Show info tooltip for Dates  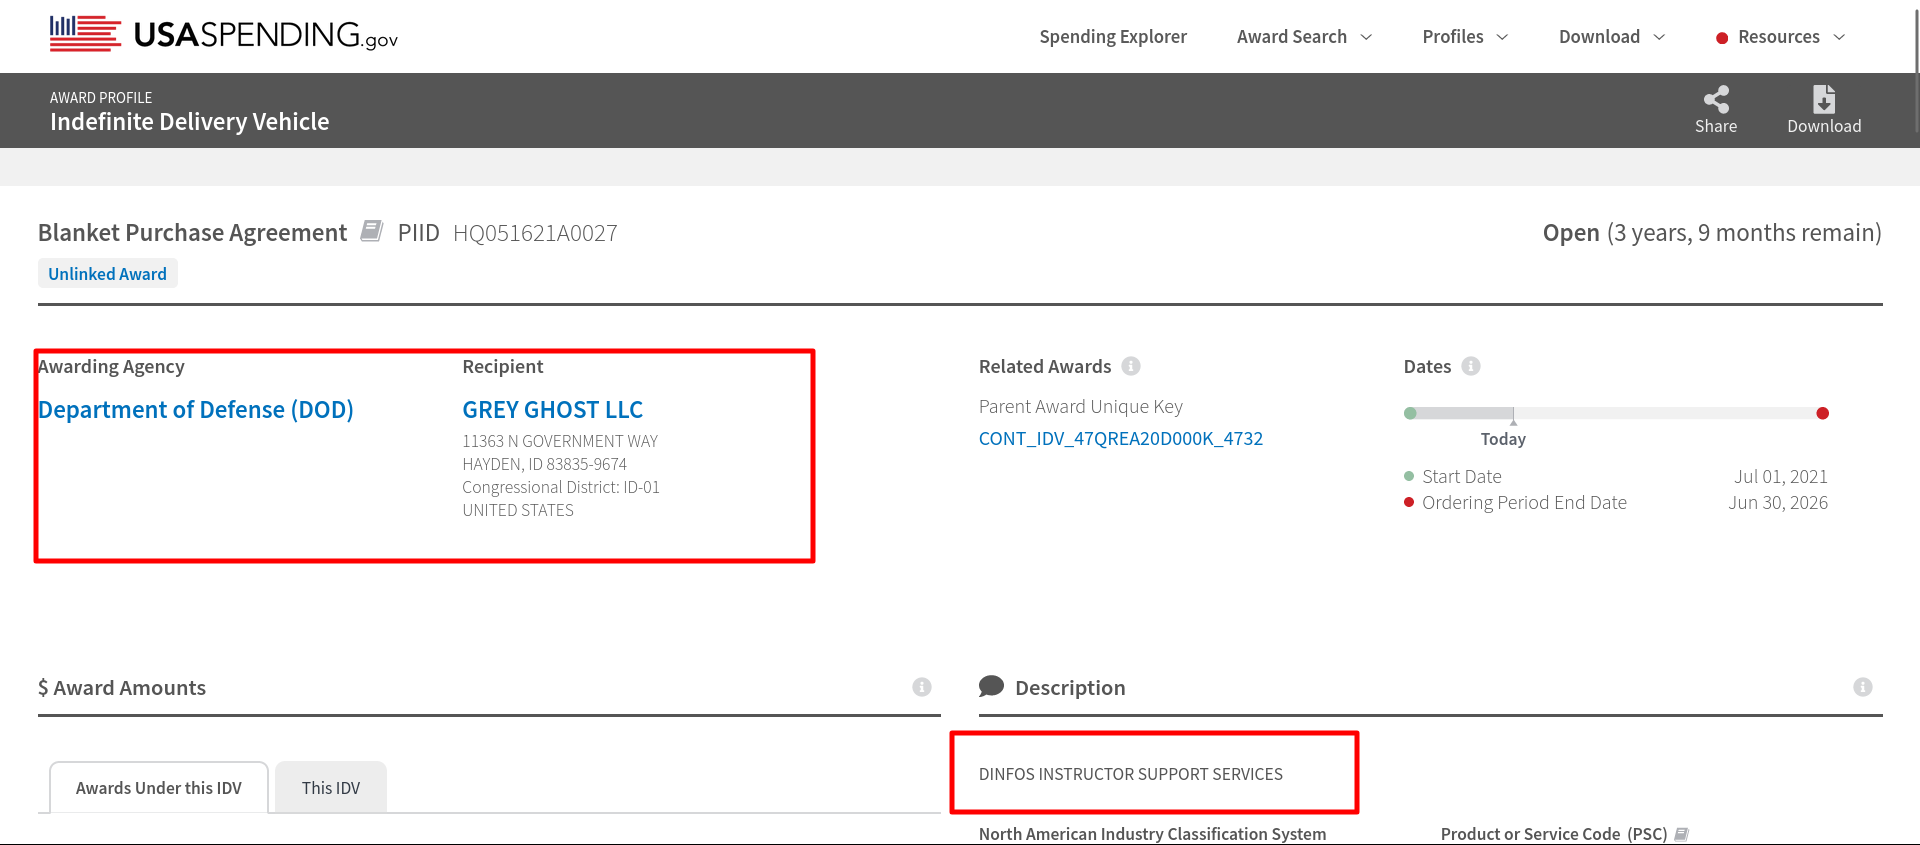coord(1471,366)
